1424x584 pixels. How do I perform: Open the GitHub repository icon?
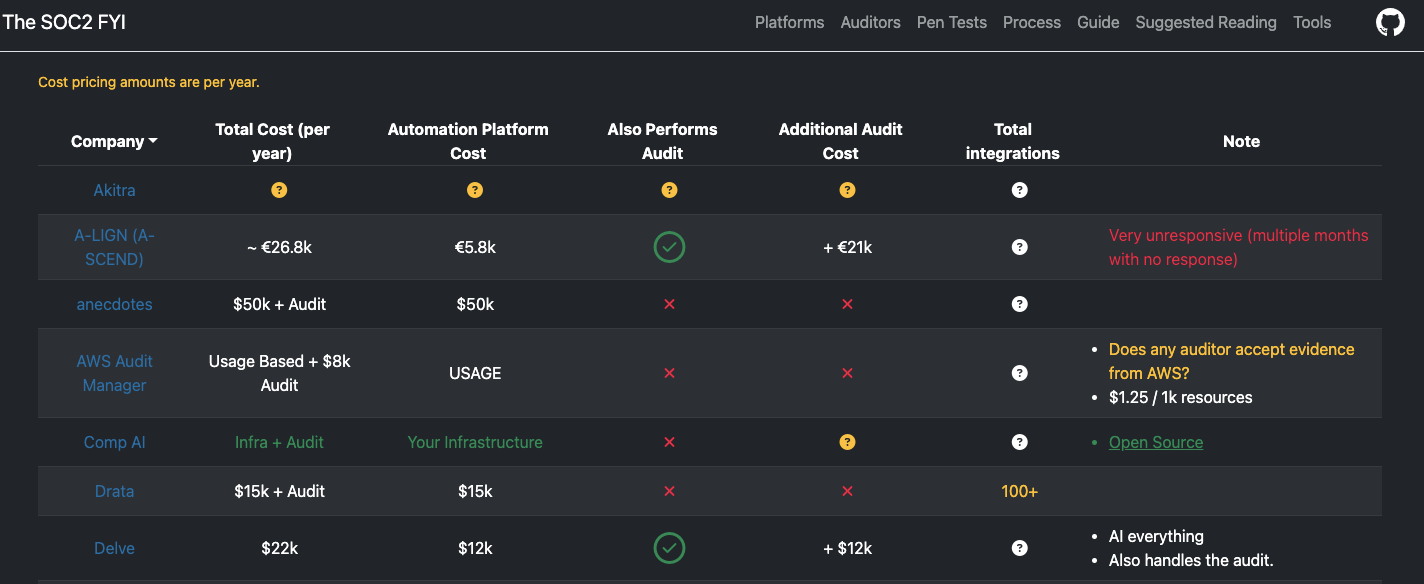pyautogui.click(x=1389, y=22)
